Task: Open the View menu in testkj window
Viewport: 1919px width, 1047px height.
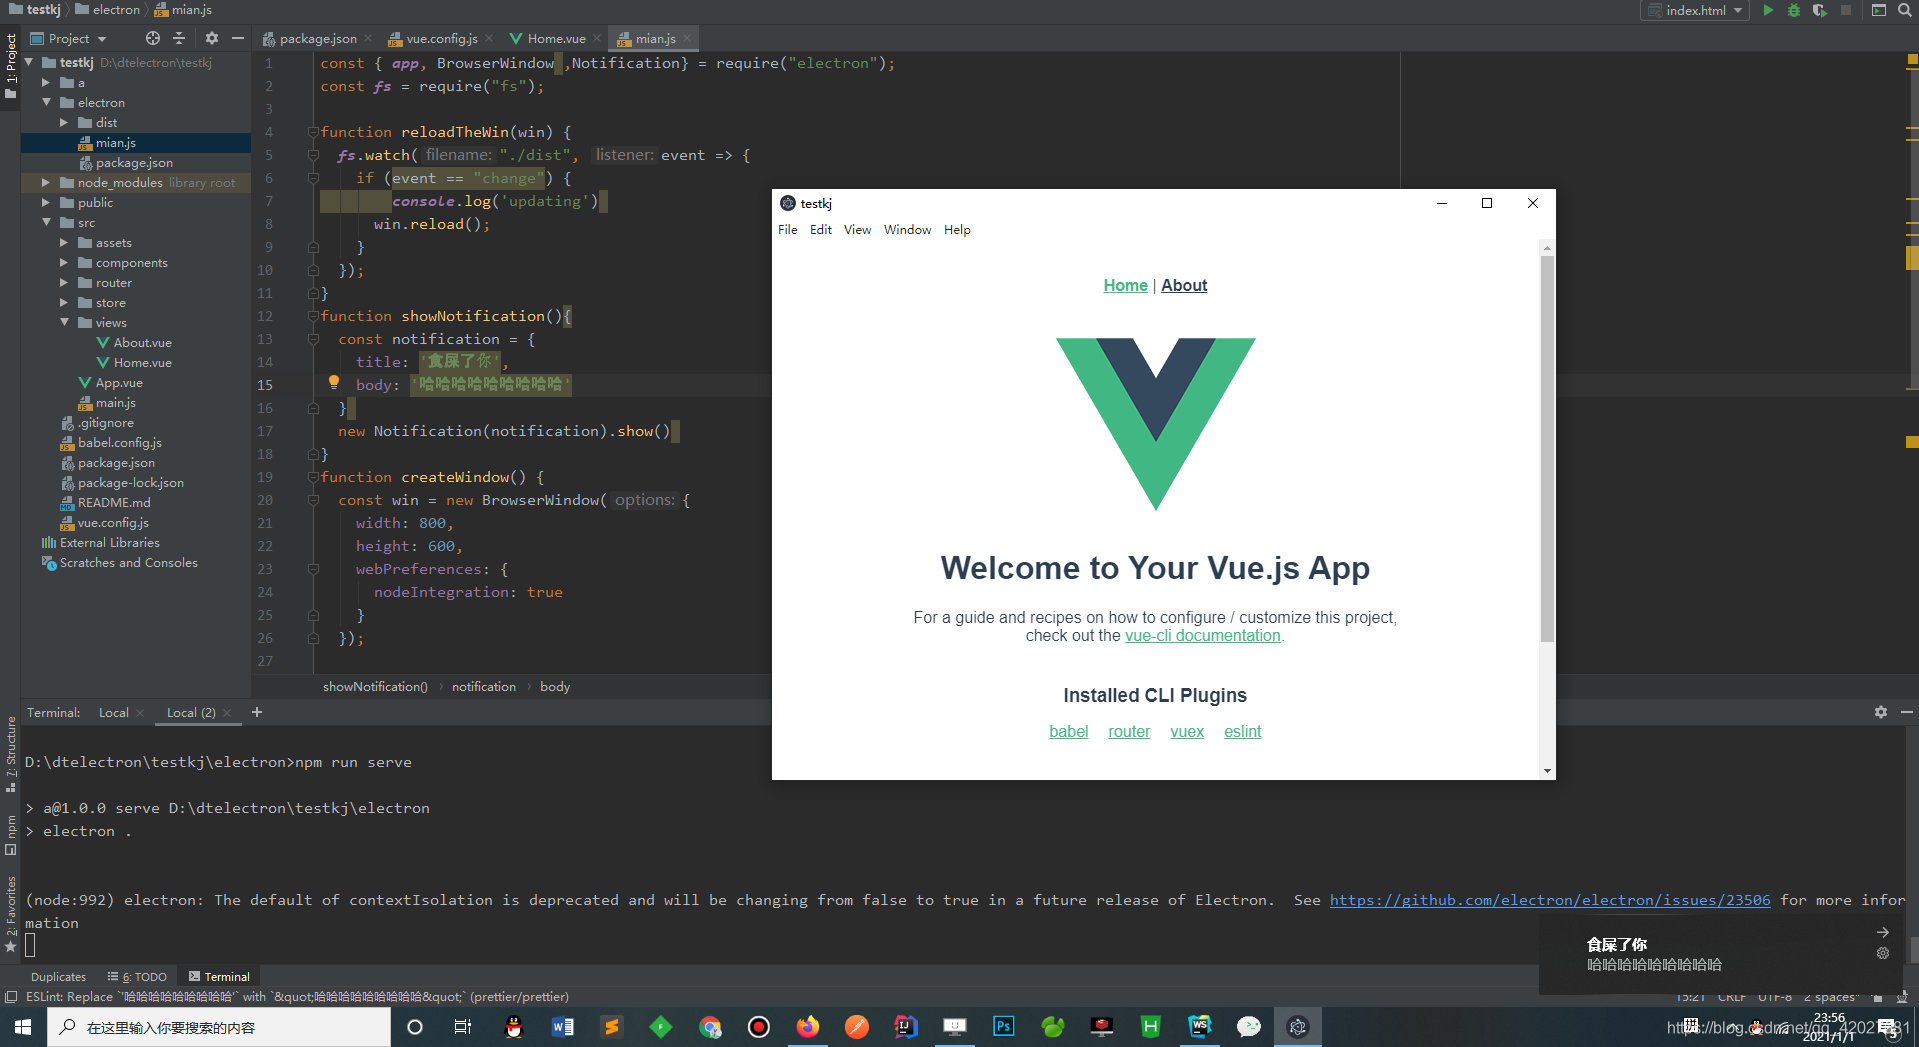Action: [857, 230]
